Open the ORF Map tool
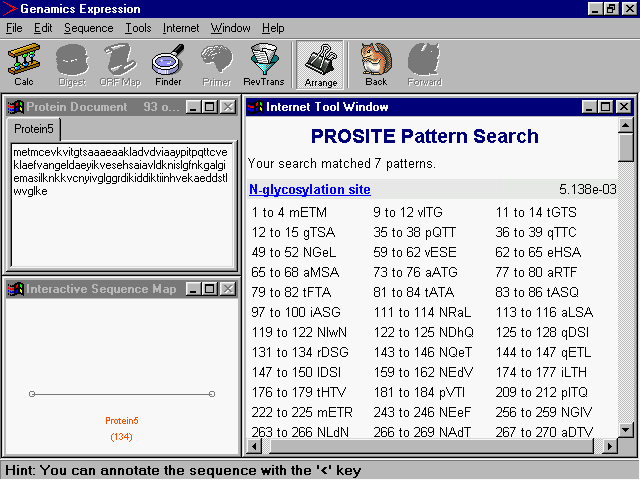 (x=120, y=64)
